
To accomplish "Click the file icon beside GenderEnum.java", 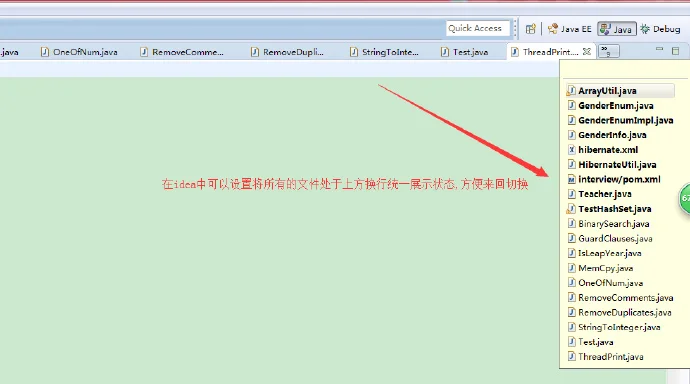I will click(571, 106).
